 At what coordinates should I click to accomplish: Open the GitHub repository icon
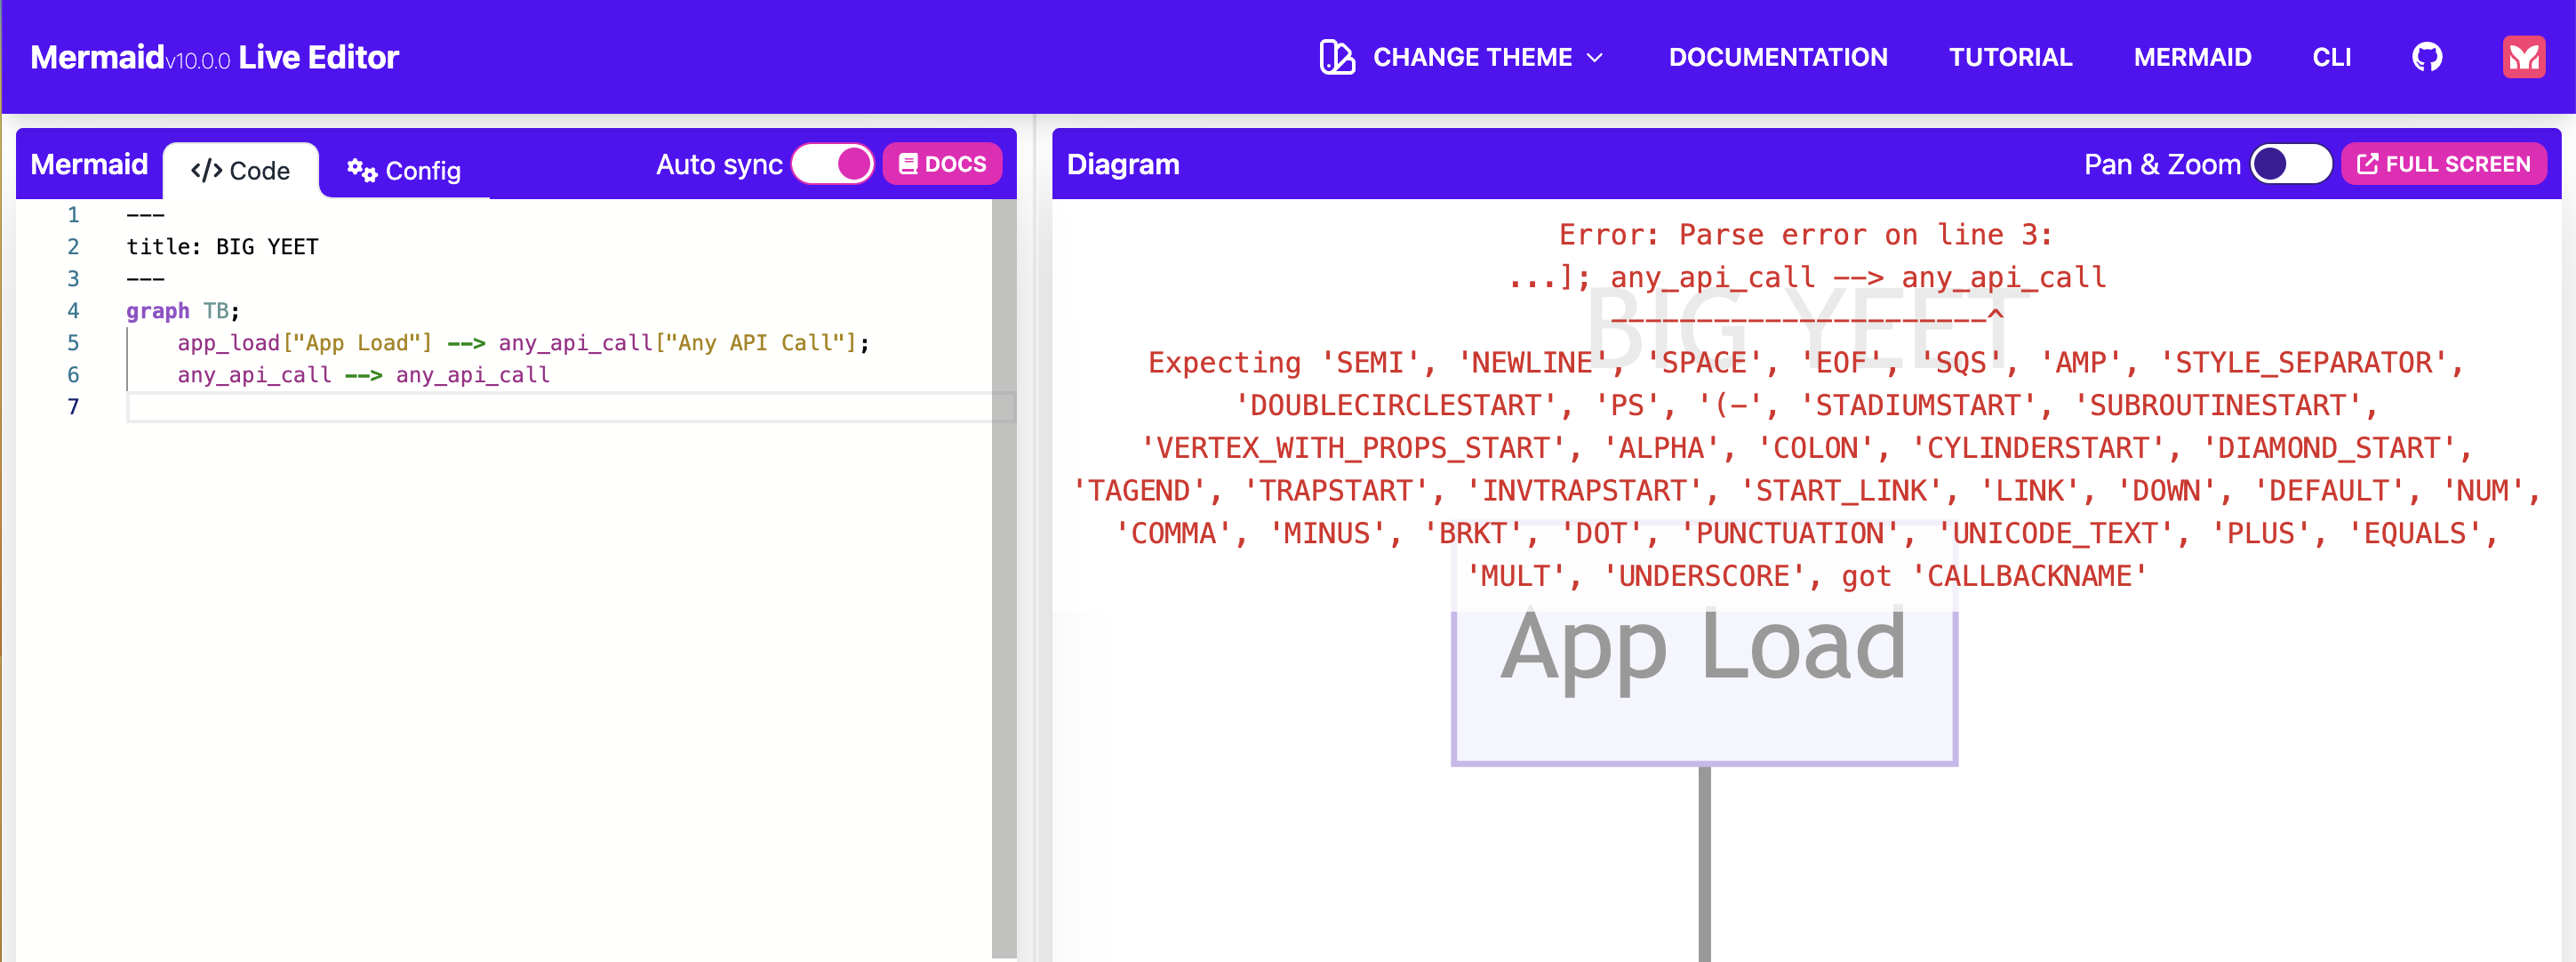click(x=2426, y=57)
